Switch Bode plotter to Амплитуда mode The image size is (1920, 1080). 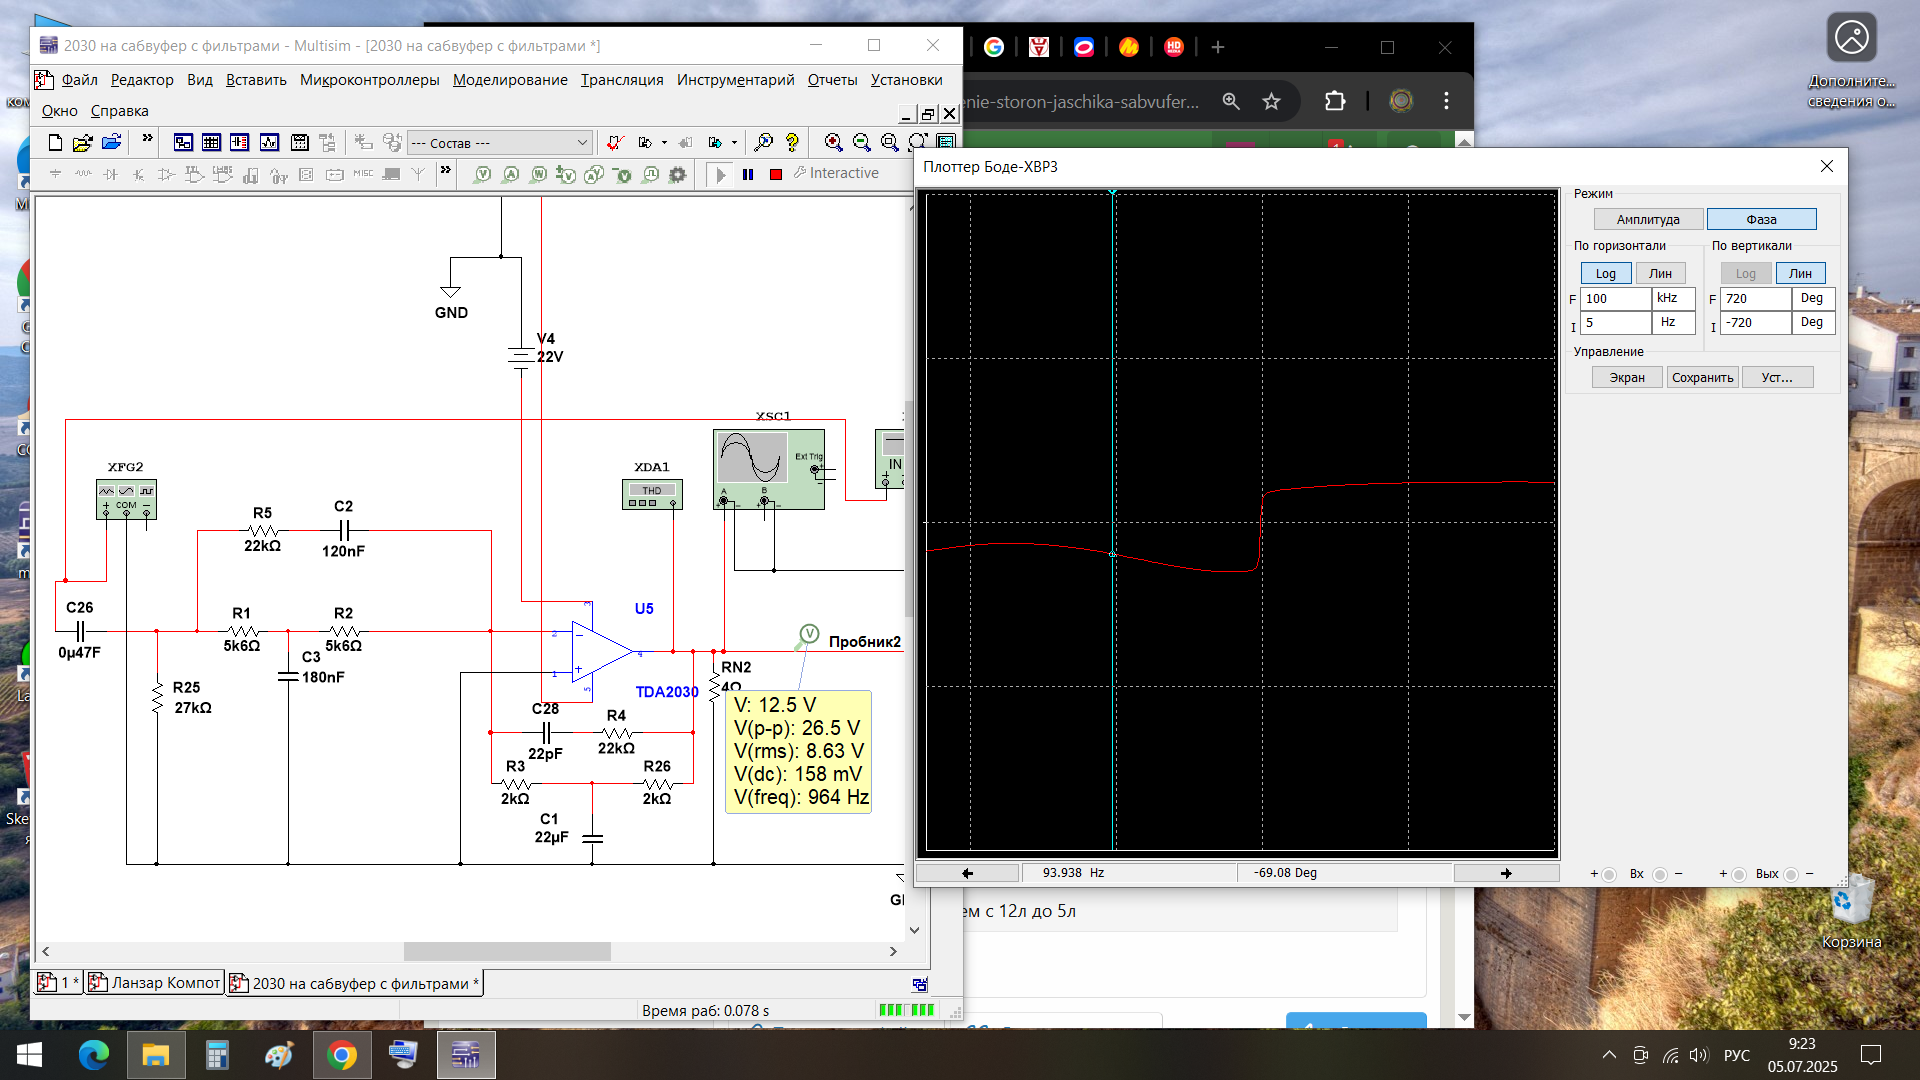coord(1647,220)
